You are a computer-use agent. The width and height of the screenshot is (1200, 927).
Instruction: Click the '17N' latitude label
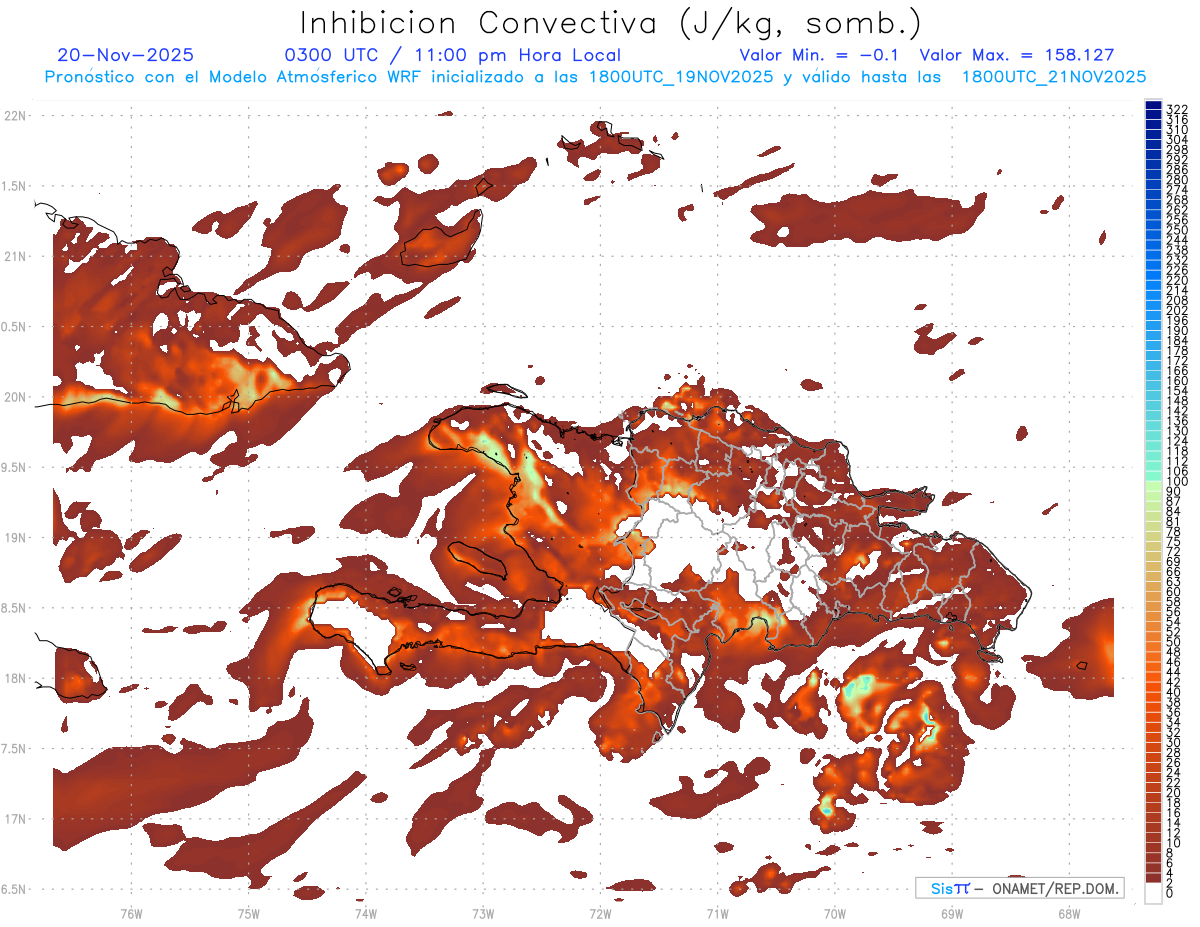coord(15,820)
